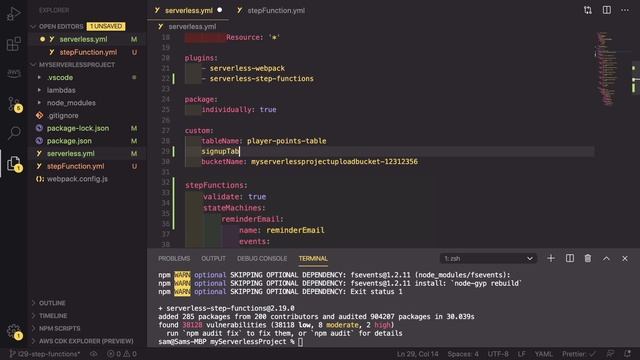640x360 pixels.
Task: Select stepFunction.yml under Open Editors
Action: coord(87,52)
